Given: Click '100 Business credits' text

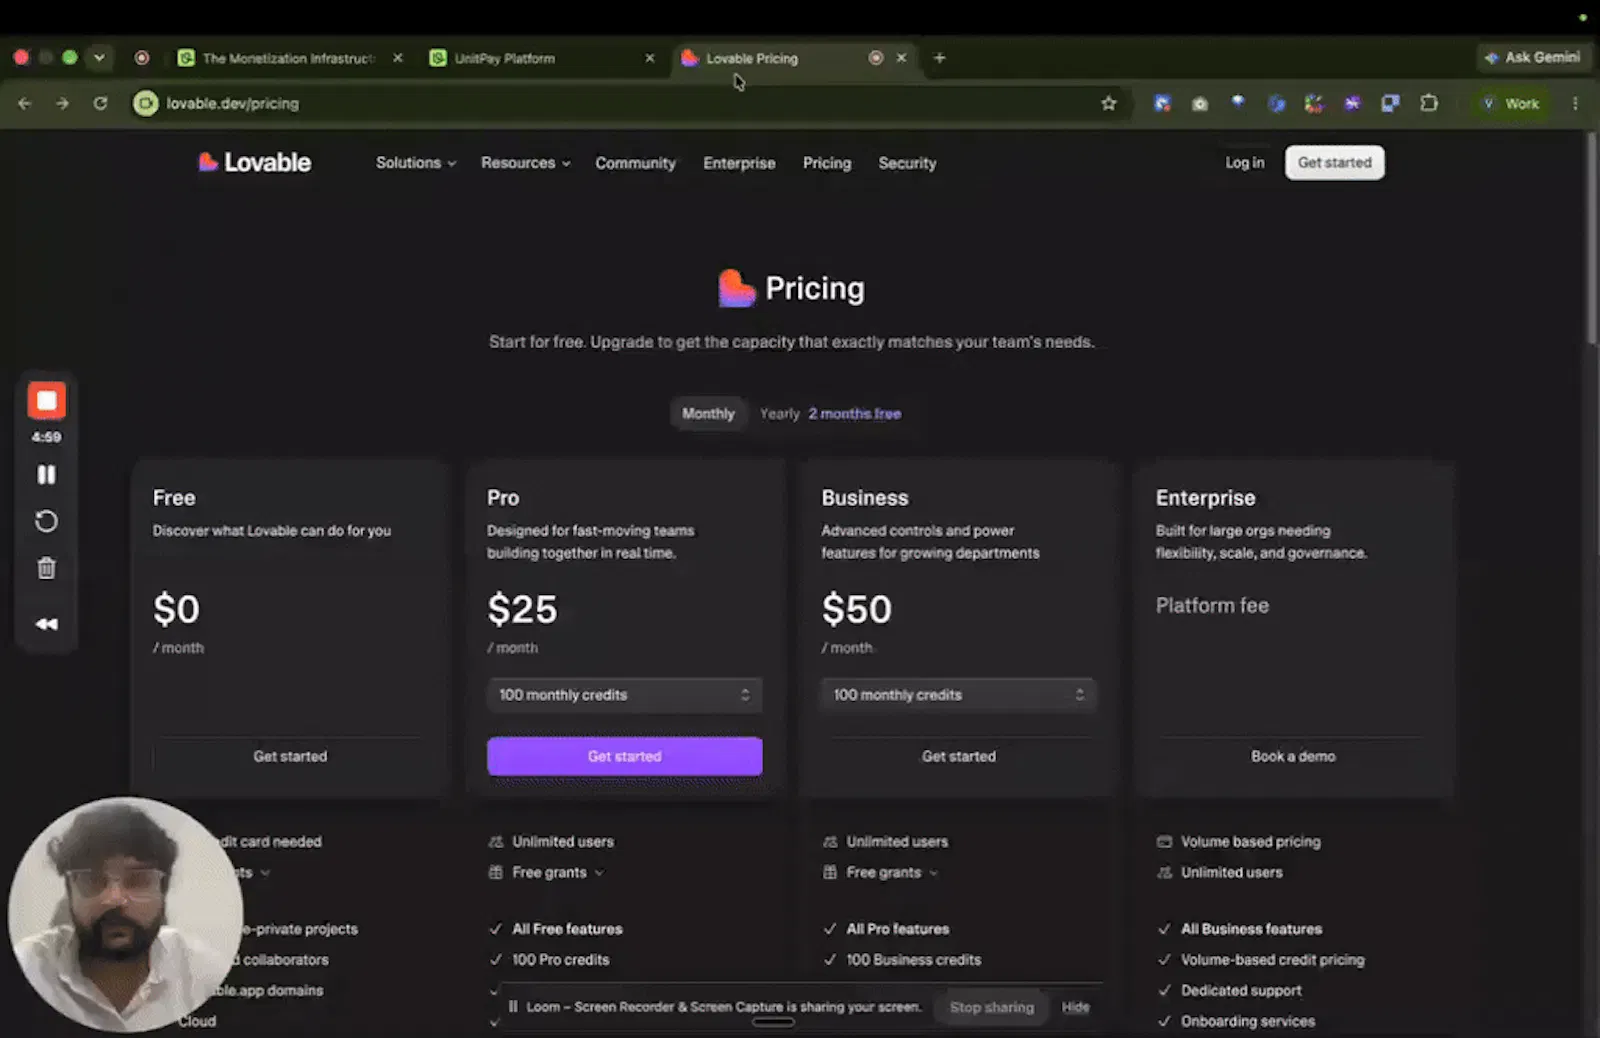Looking at the screenshot, I should tap(914, 960).
